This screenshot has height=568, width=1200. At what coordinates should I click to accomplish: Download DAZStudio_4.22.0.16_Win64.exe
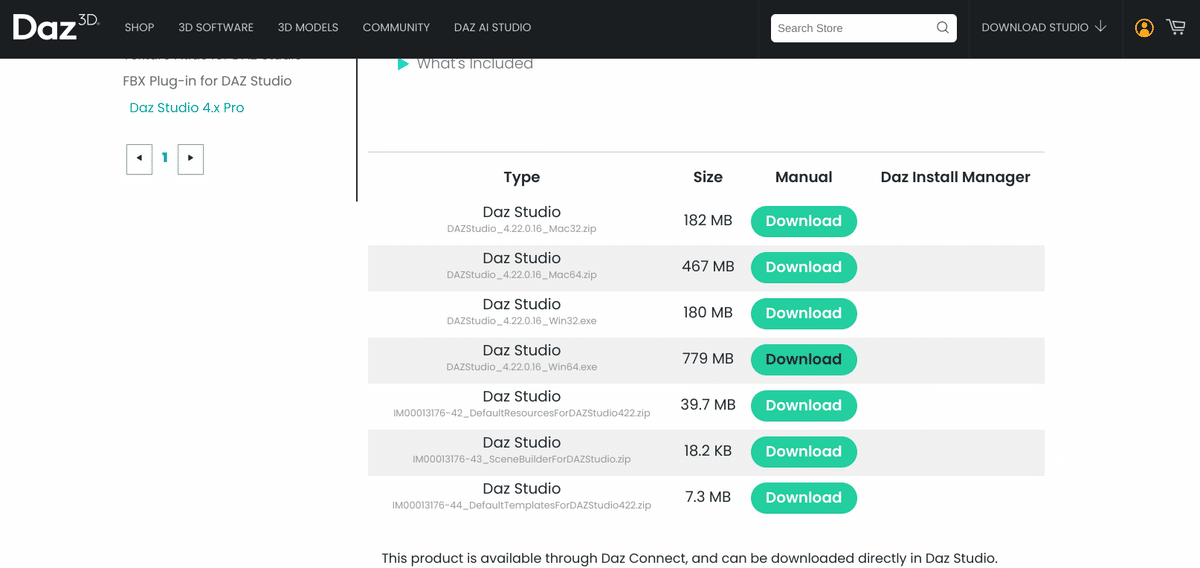803,359
